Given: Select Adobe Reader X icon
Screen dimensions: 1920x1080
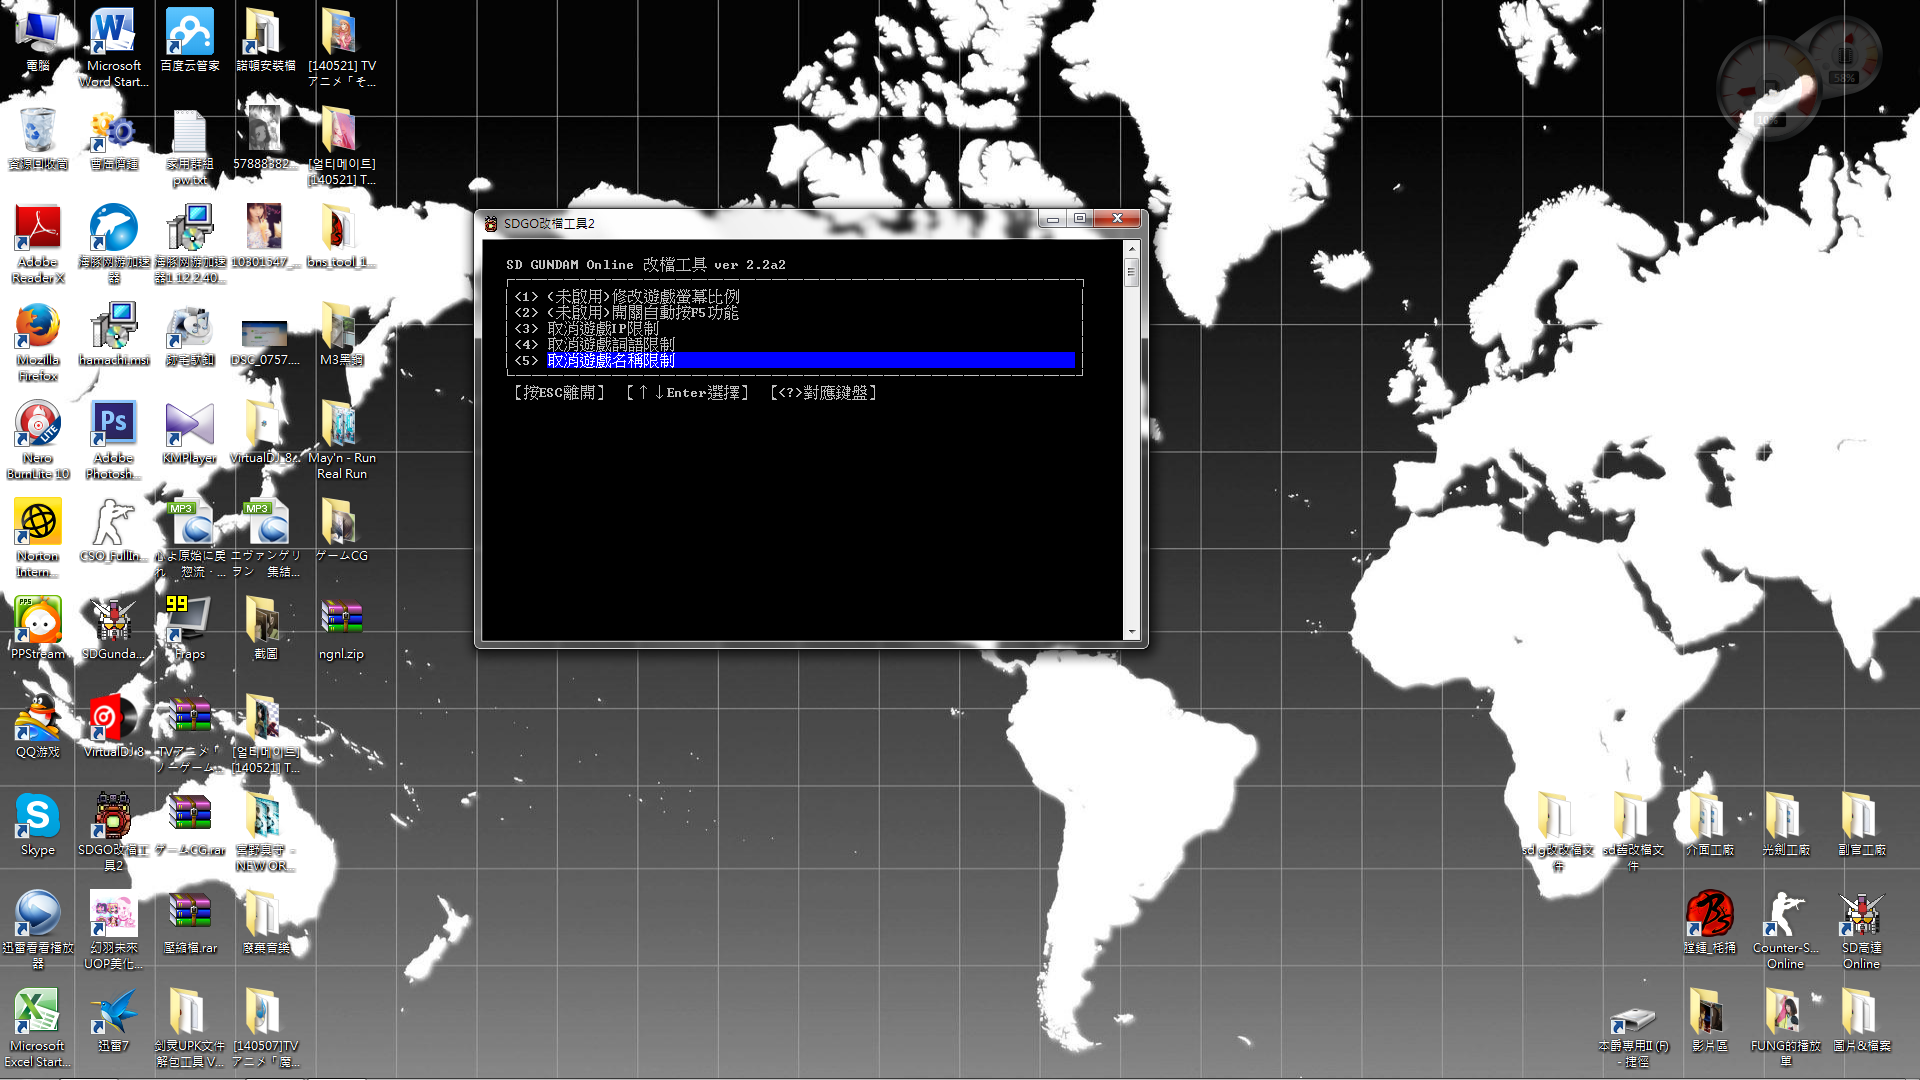Looking at the screenshot, I should pos(38,230).
